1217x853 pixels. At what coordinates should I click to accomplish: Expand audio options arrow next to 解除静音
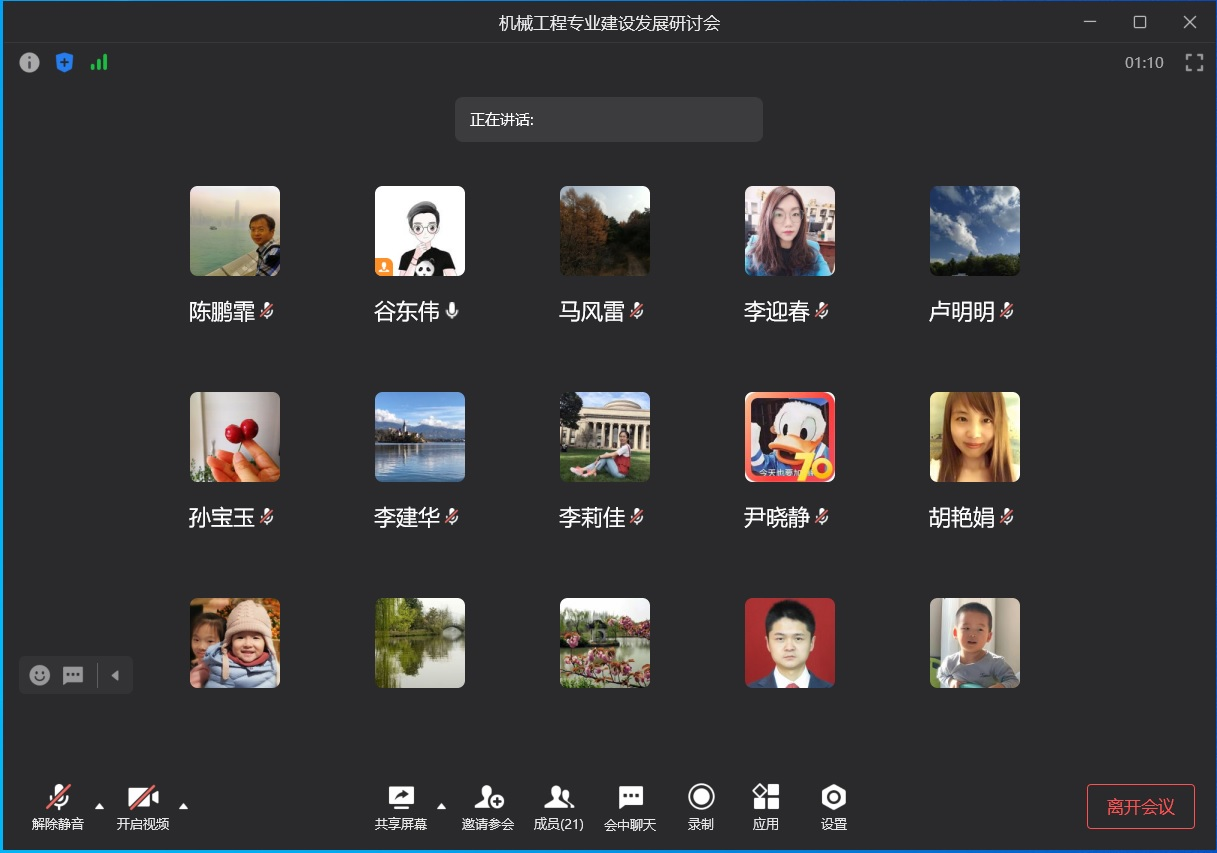(x=99, y=805)
